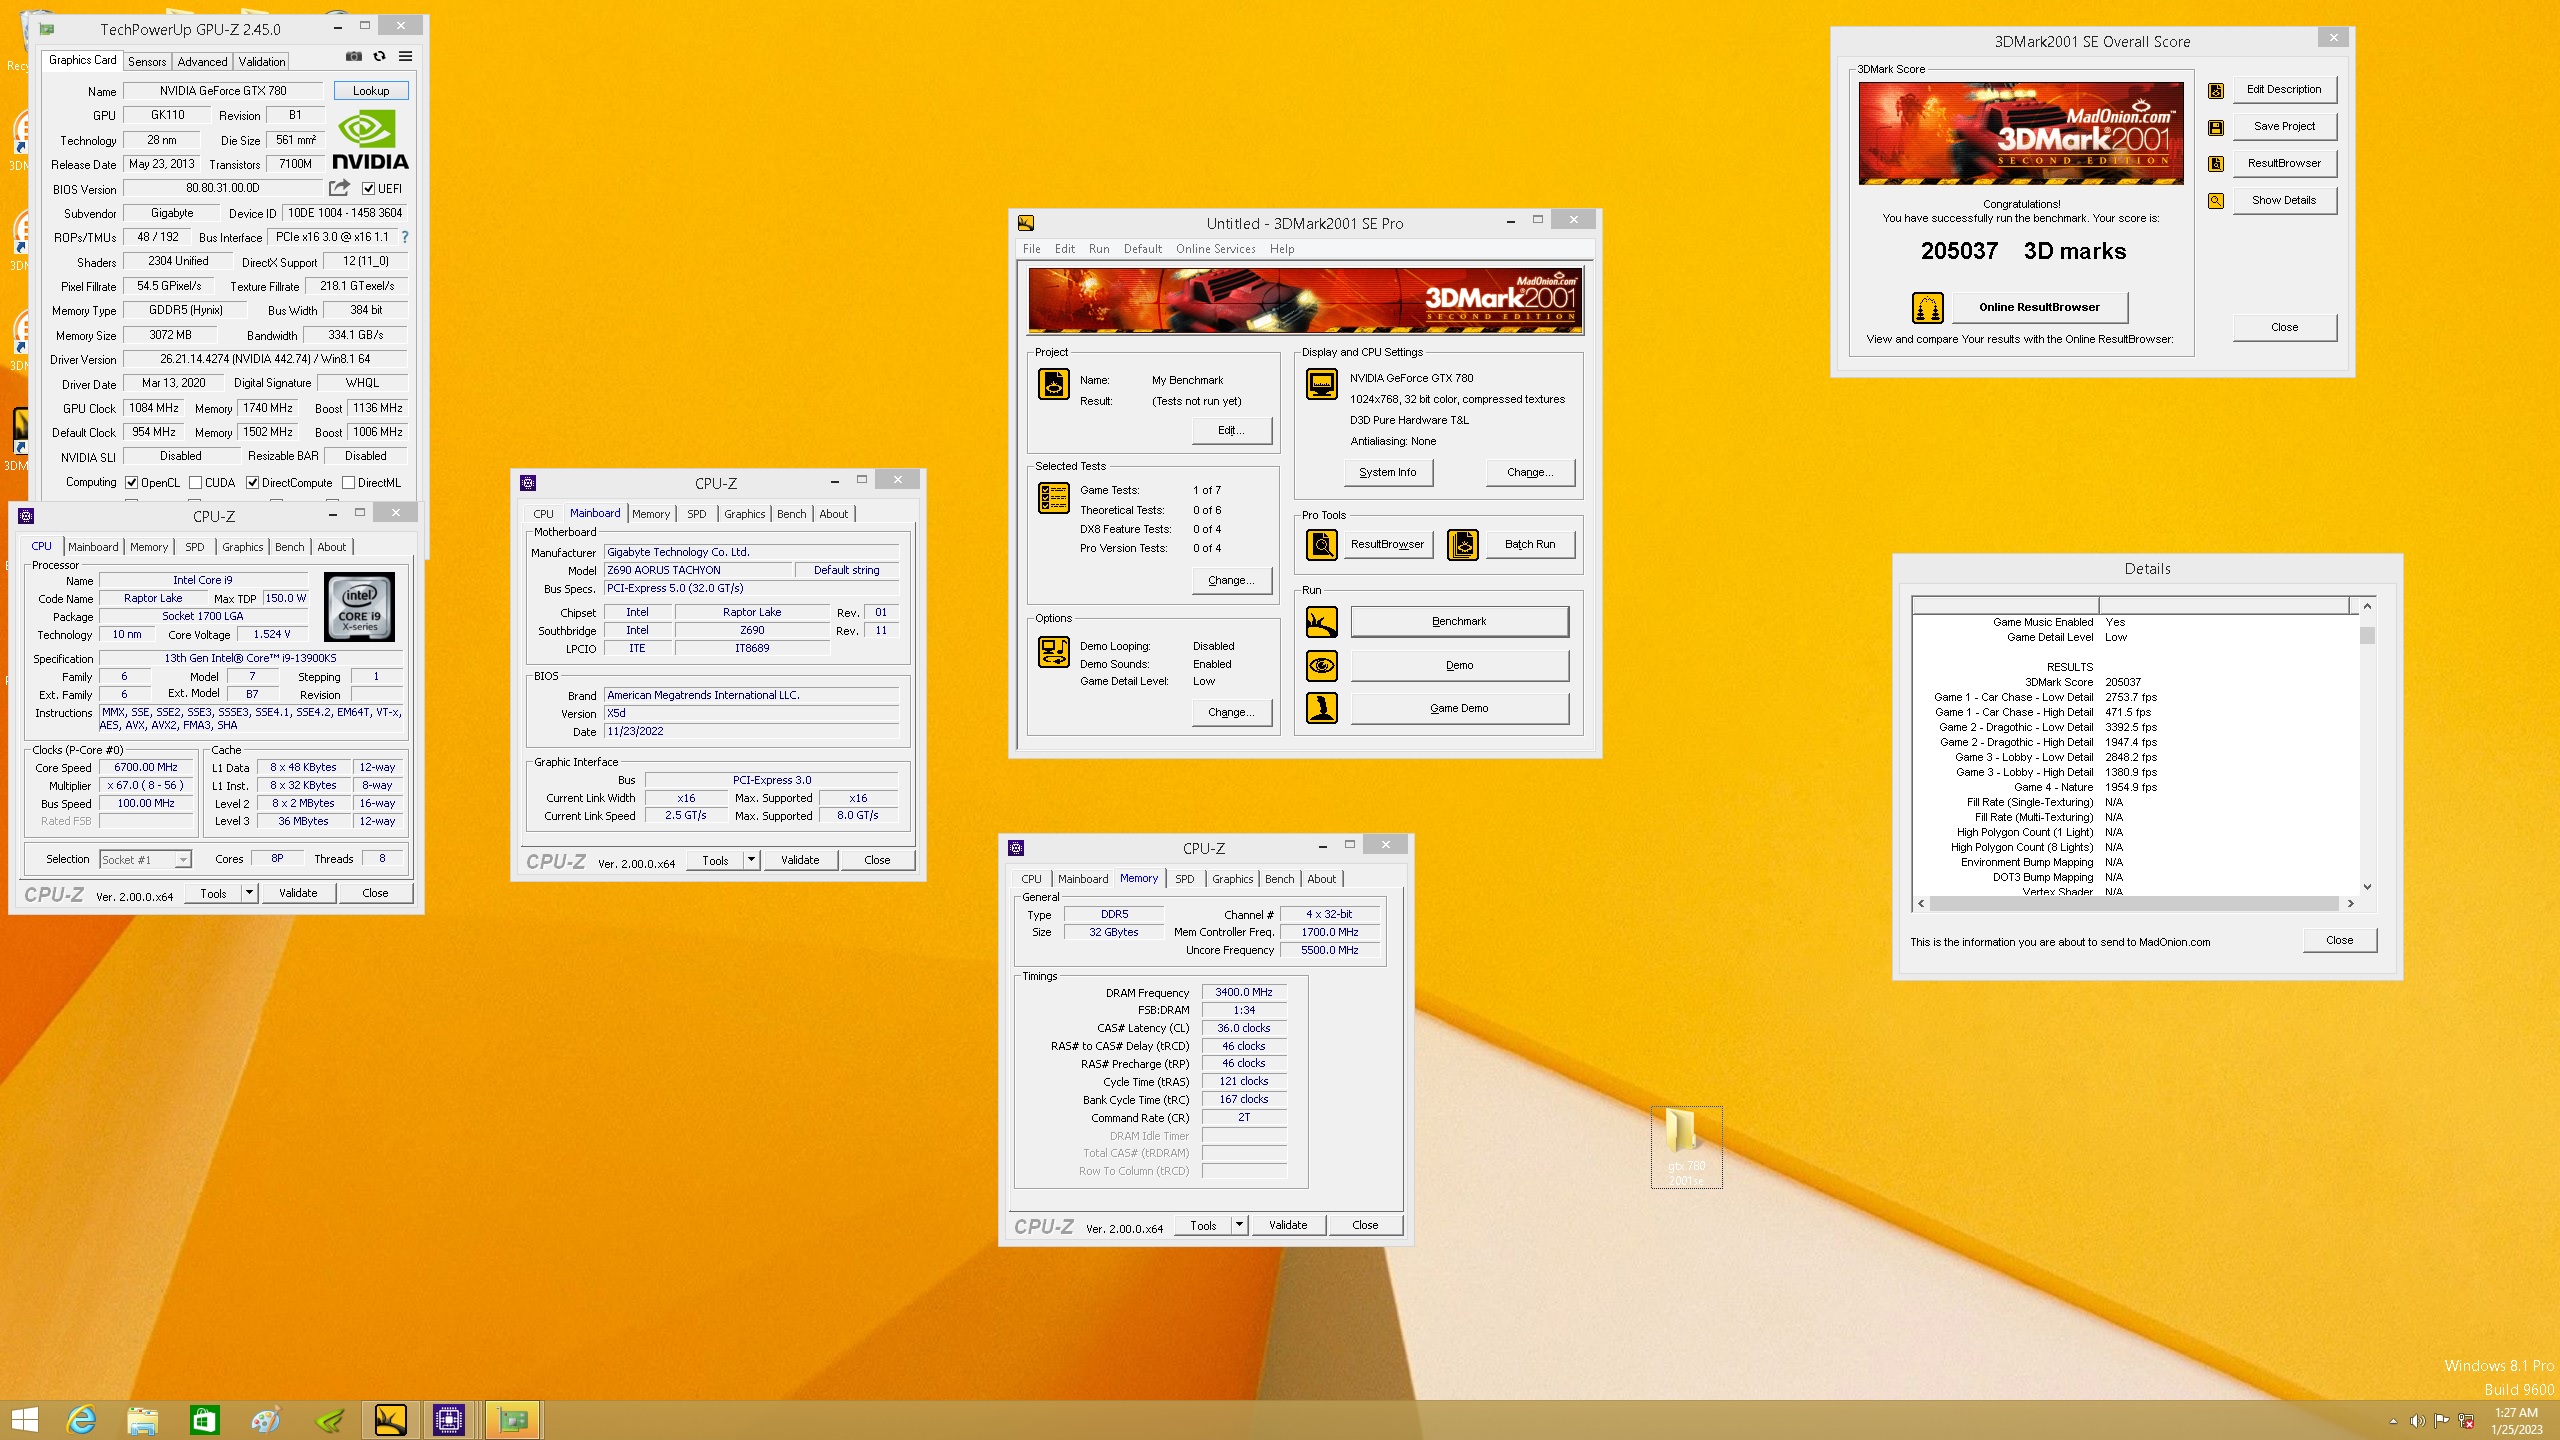
Task: Click Close button in the Details window
Action: pyautogui.click(x=2339, y=940)
